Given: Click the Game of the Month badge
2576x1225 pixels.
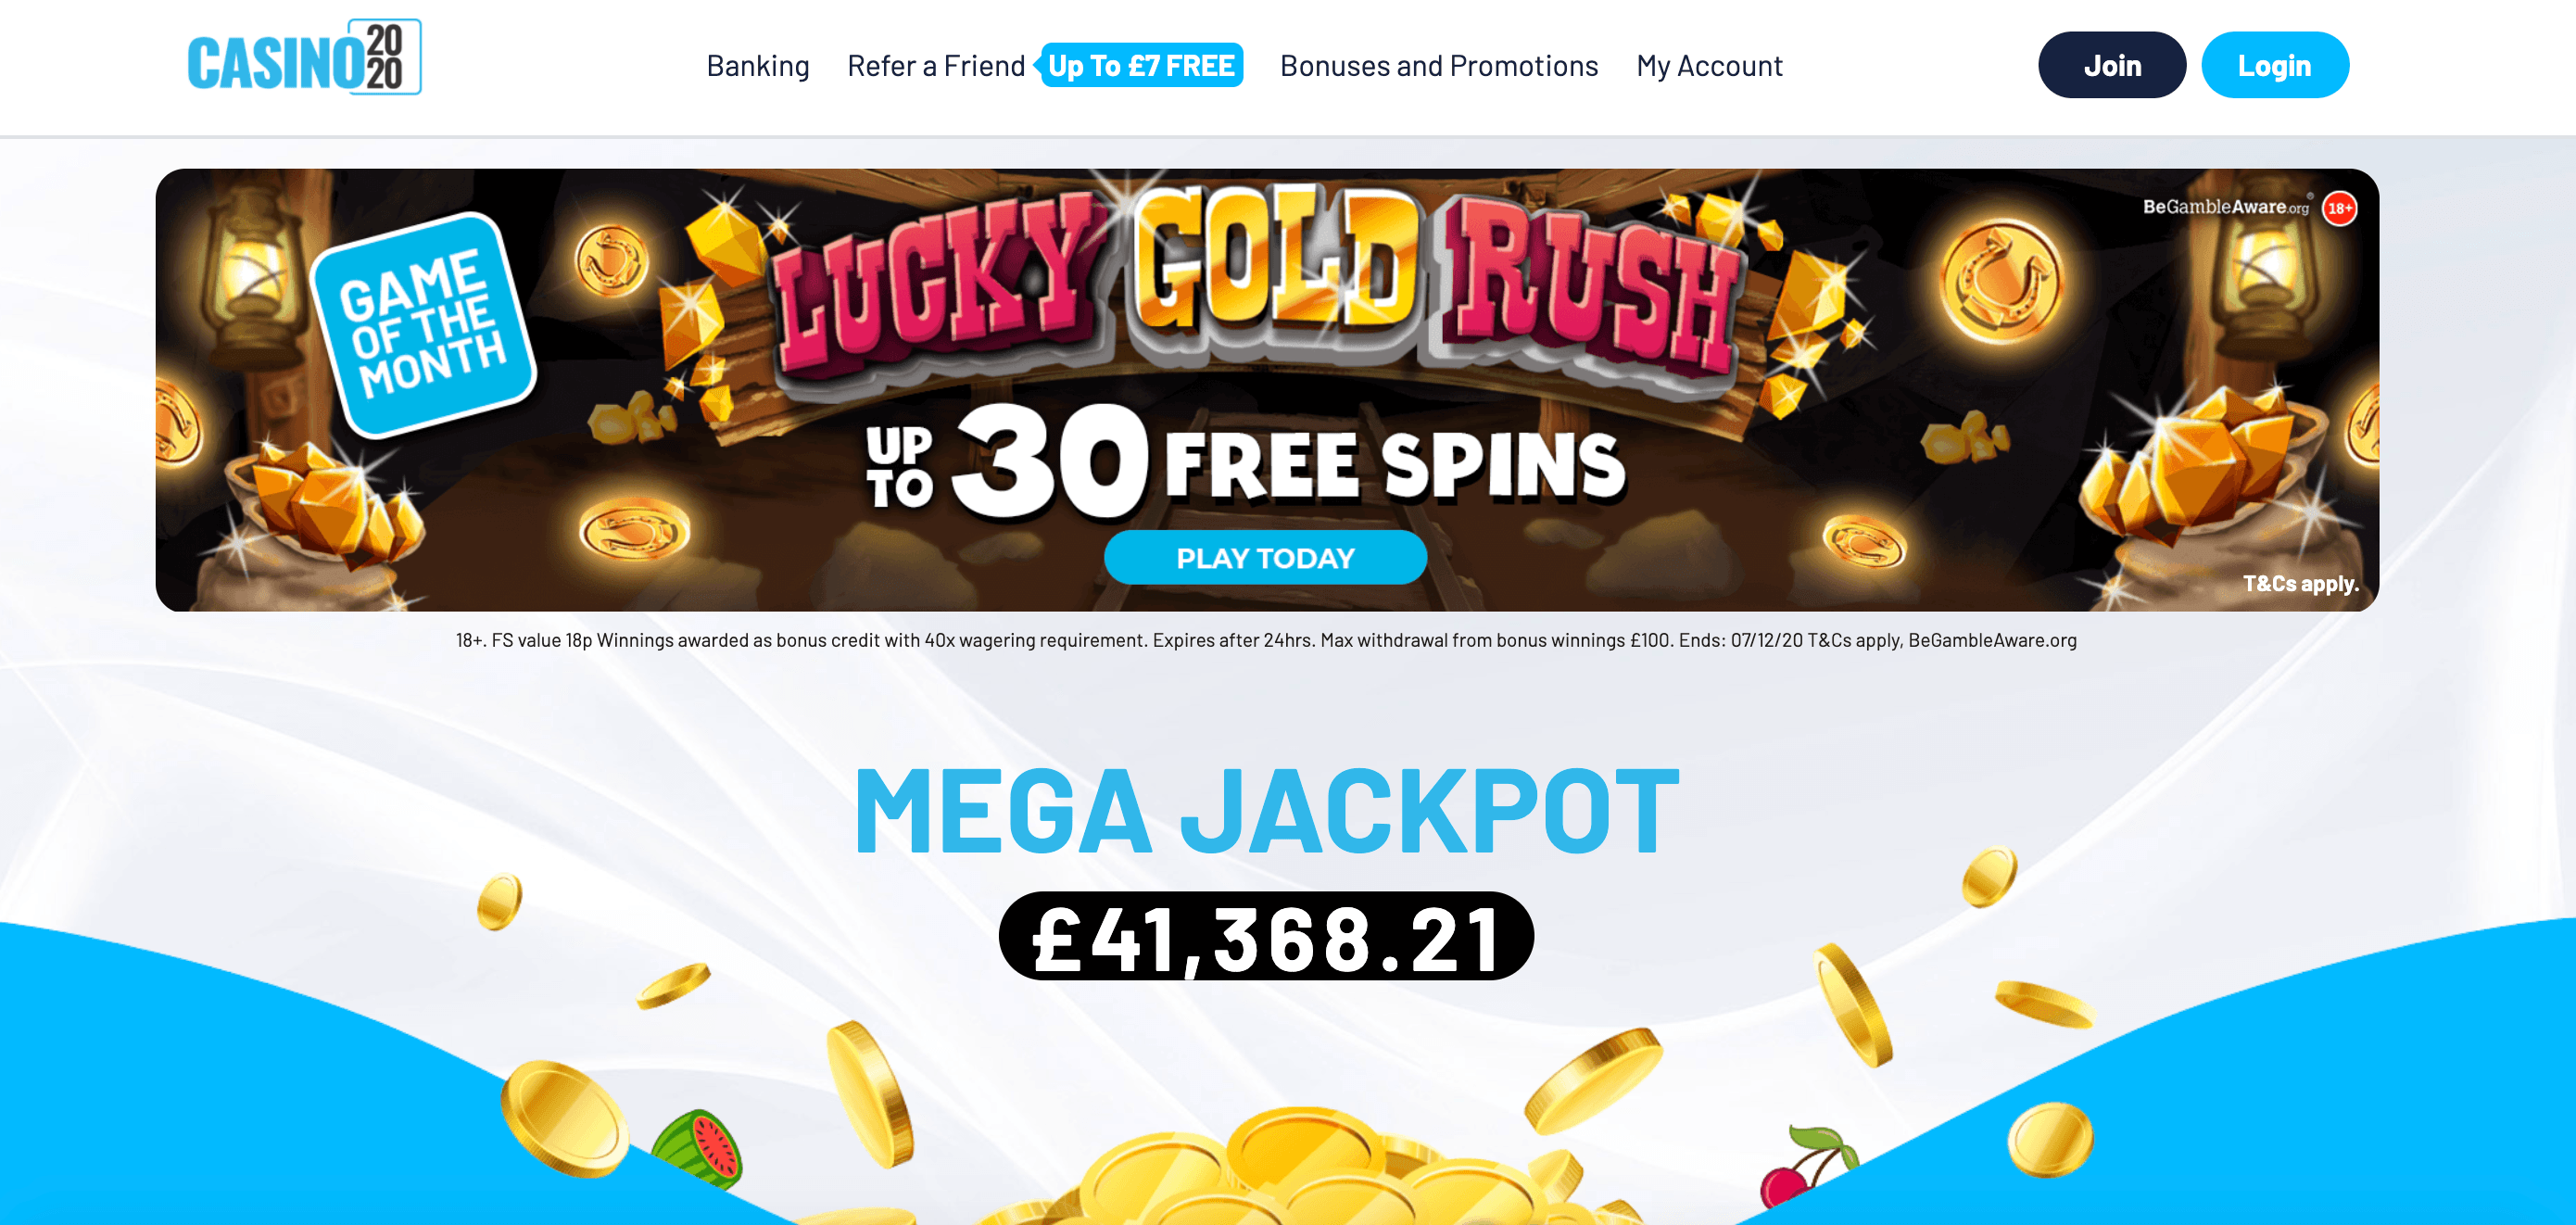Looking at the screenshot, I should [x=424, y=325].
